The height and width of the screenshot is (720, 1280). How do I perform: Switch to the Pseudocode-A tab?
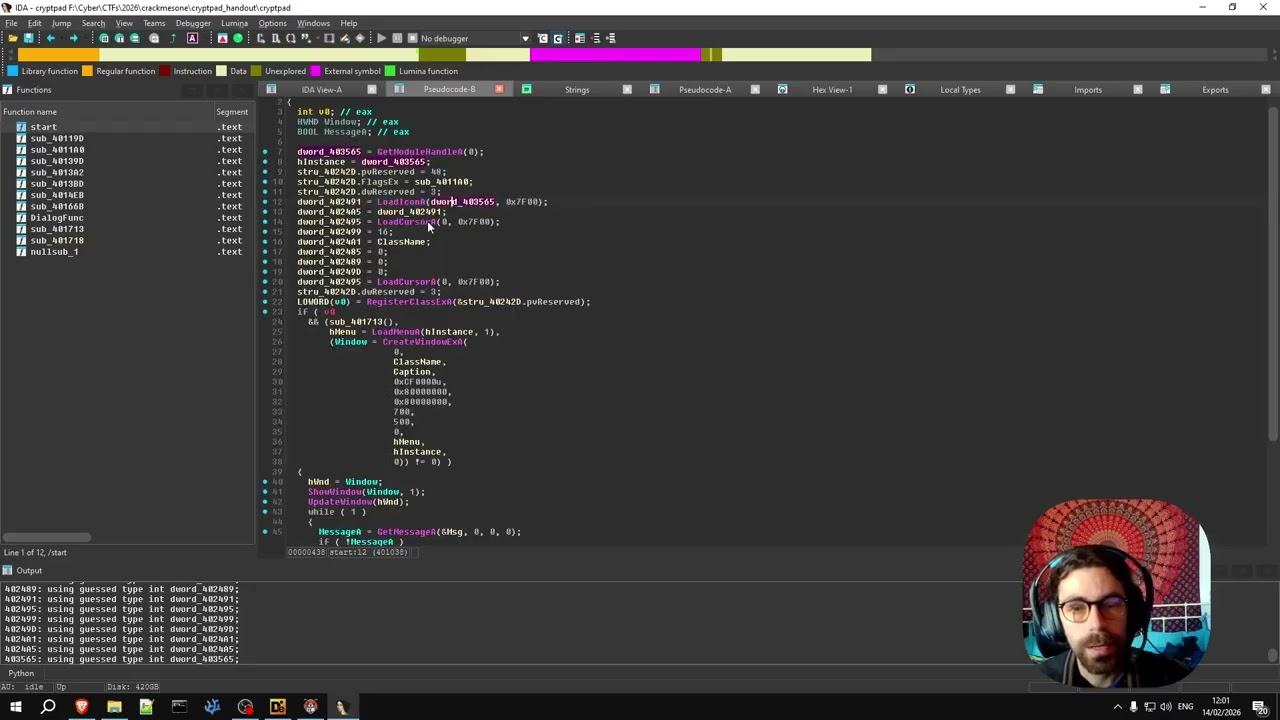(704, 90)
